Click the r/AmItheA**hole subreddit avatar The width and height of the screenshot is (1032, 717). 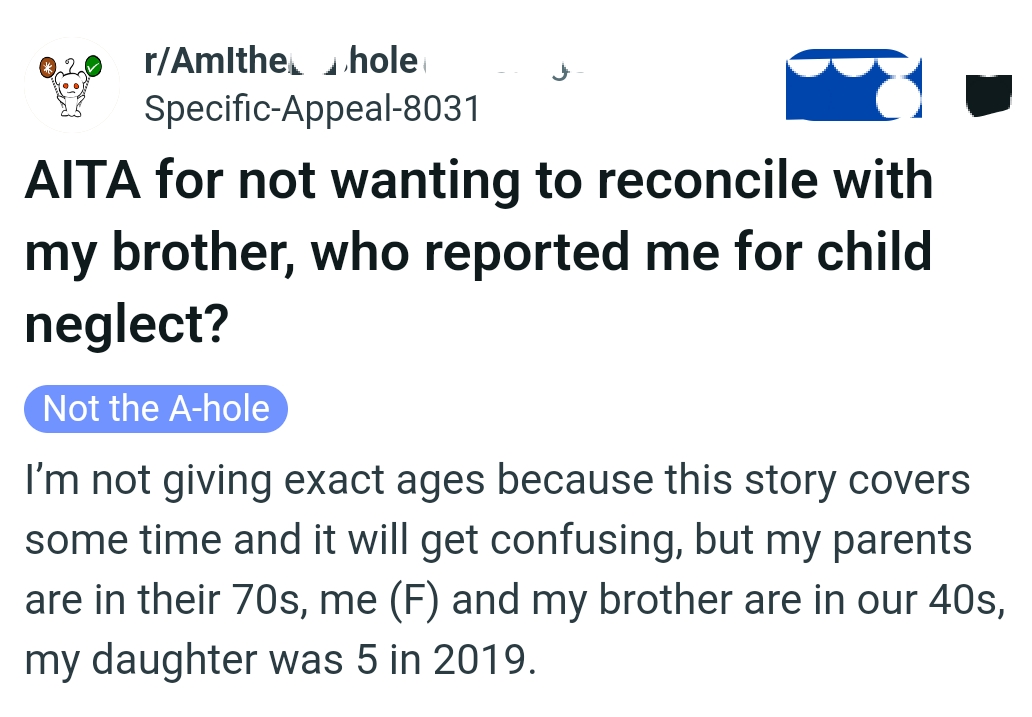[71, 84]
